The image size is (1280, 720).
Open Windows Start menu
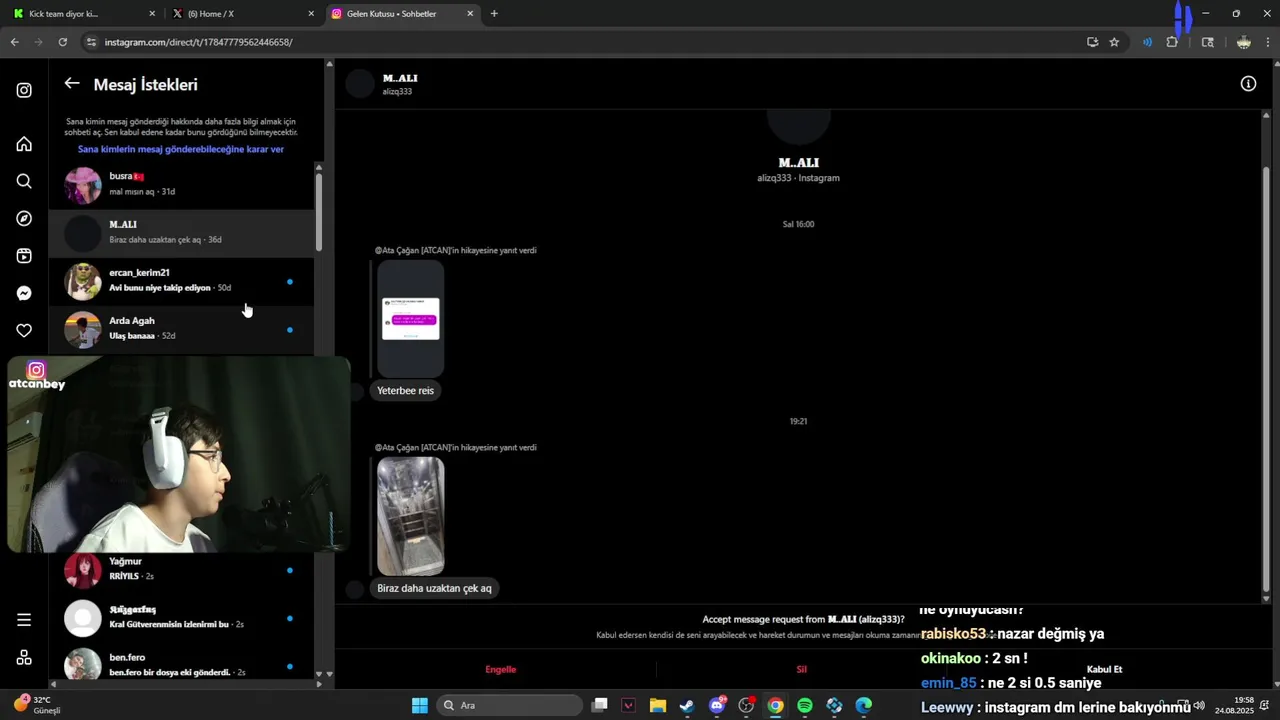[x=420, y=706]
